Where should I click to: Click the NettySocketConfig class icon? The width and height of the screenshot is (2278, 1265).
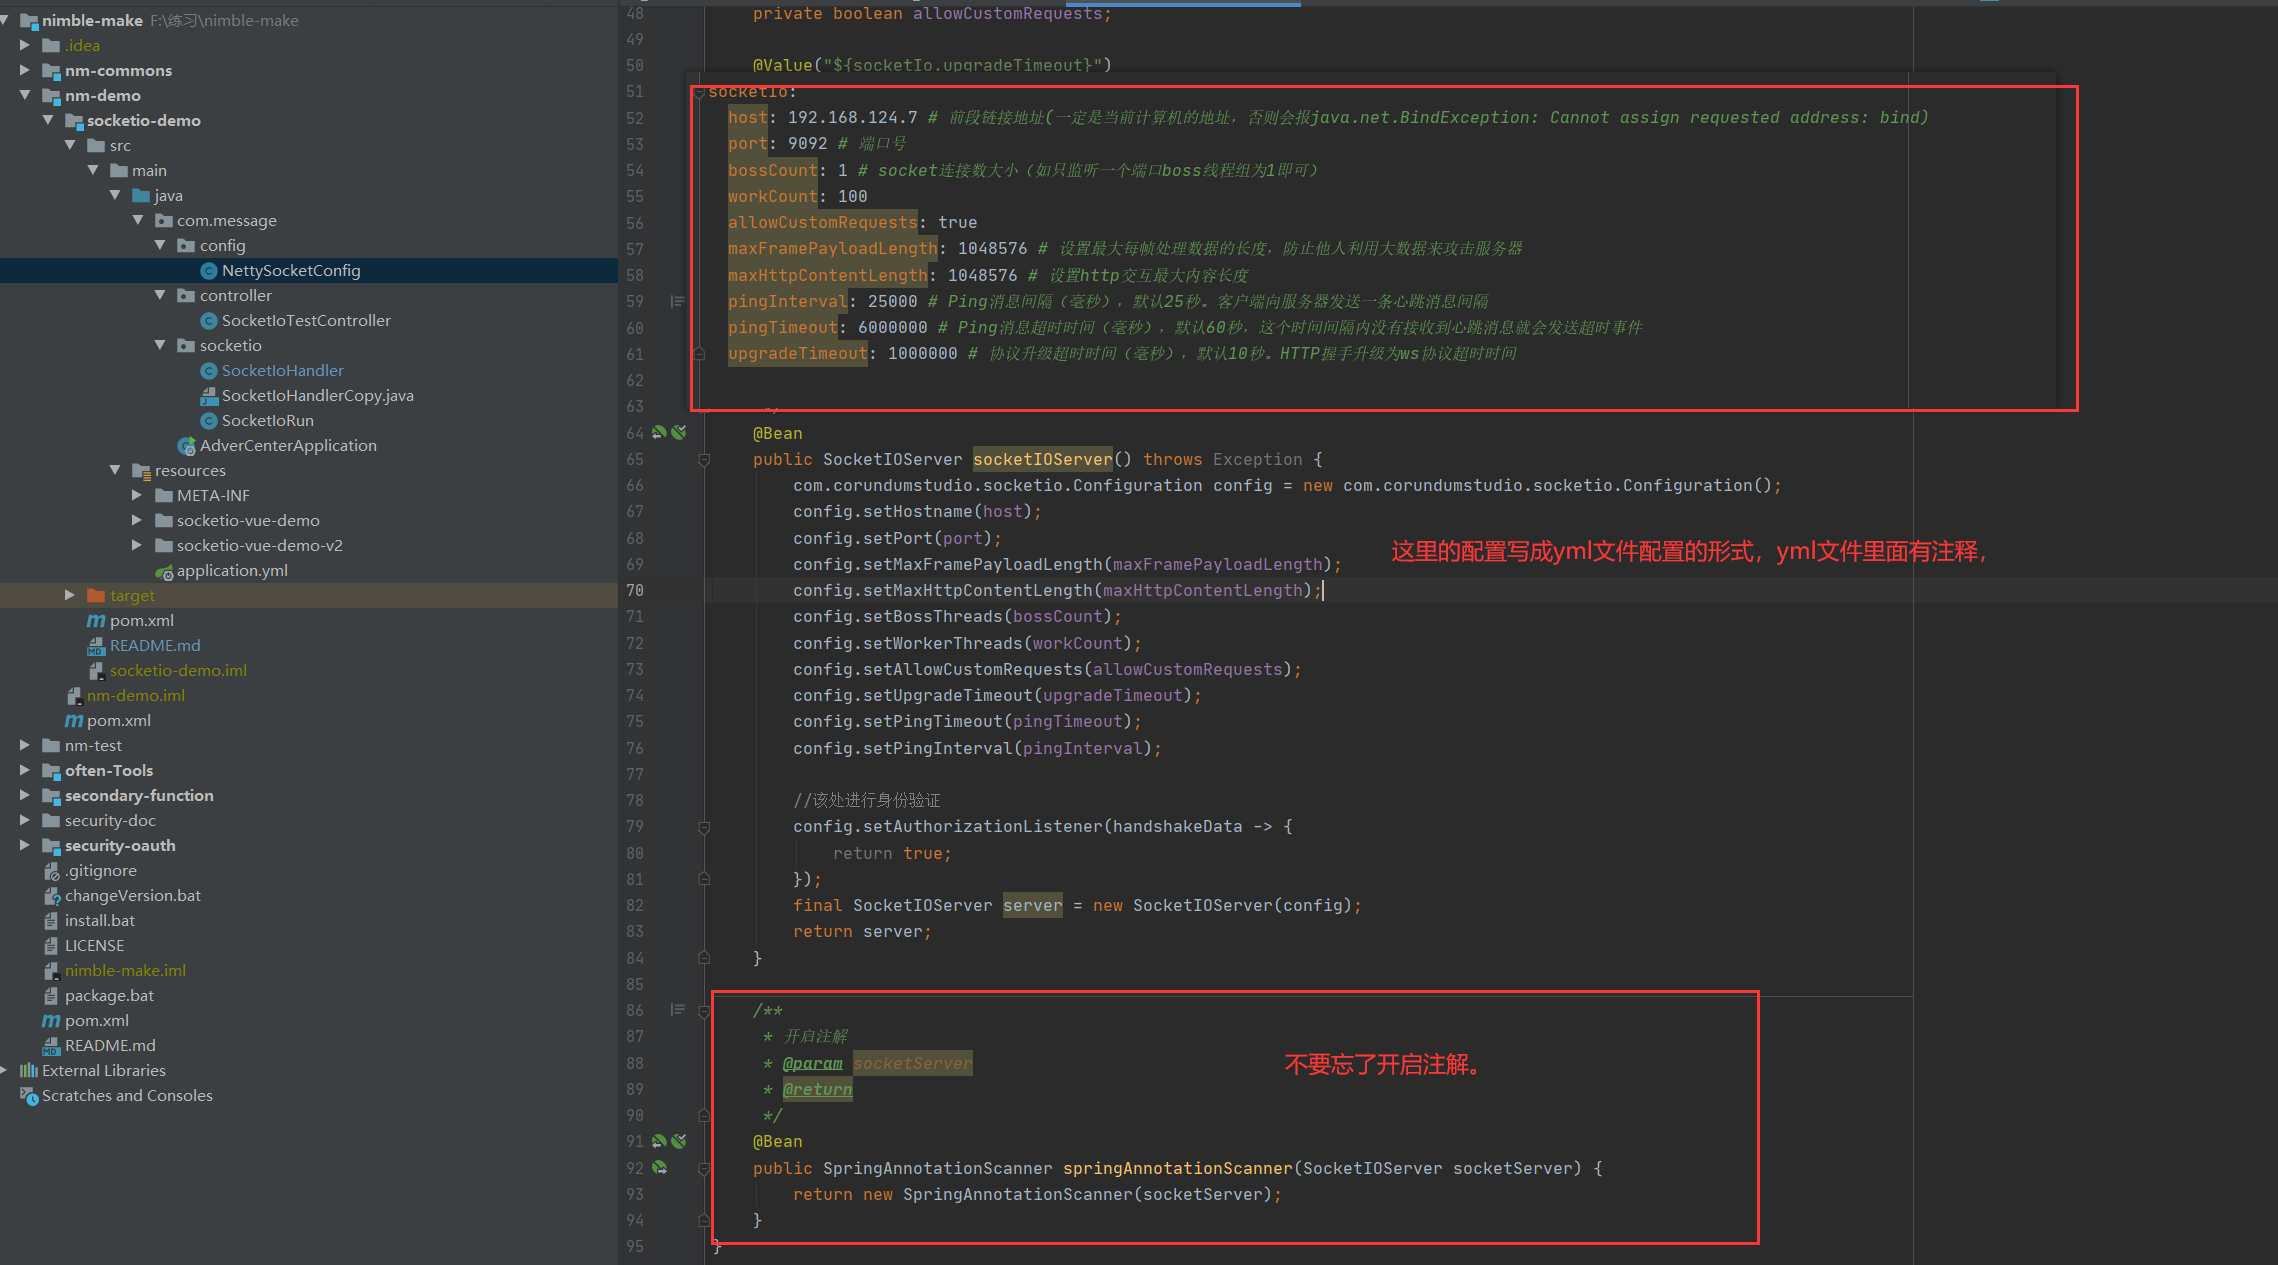click(209, 271)
